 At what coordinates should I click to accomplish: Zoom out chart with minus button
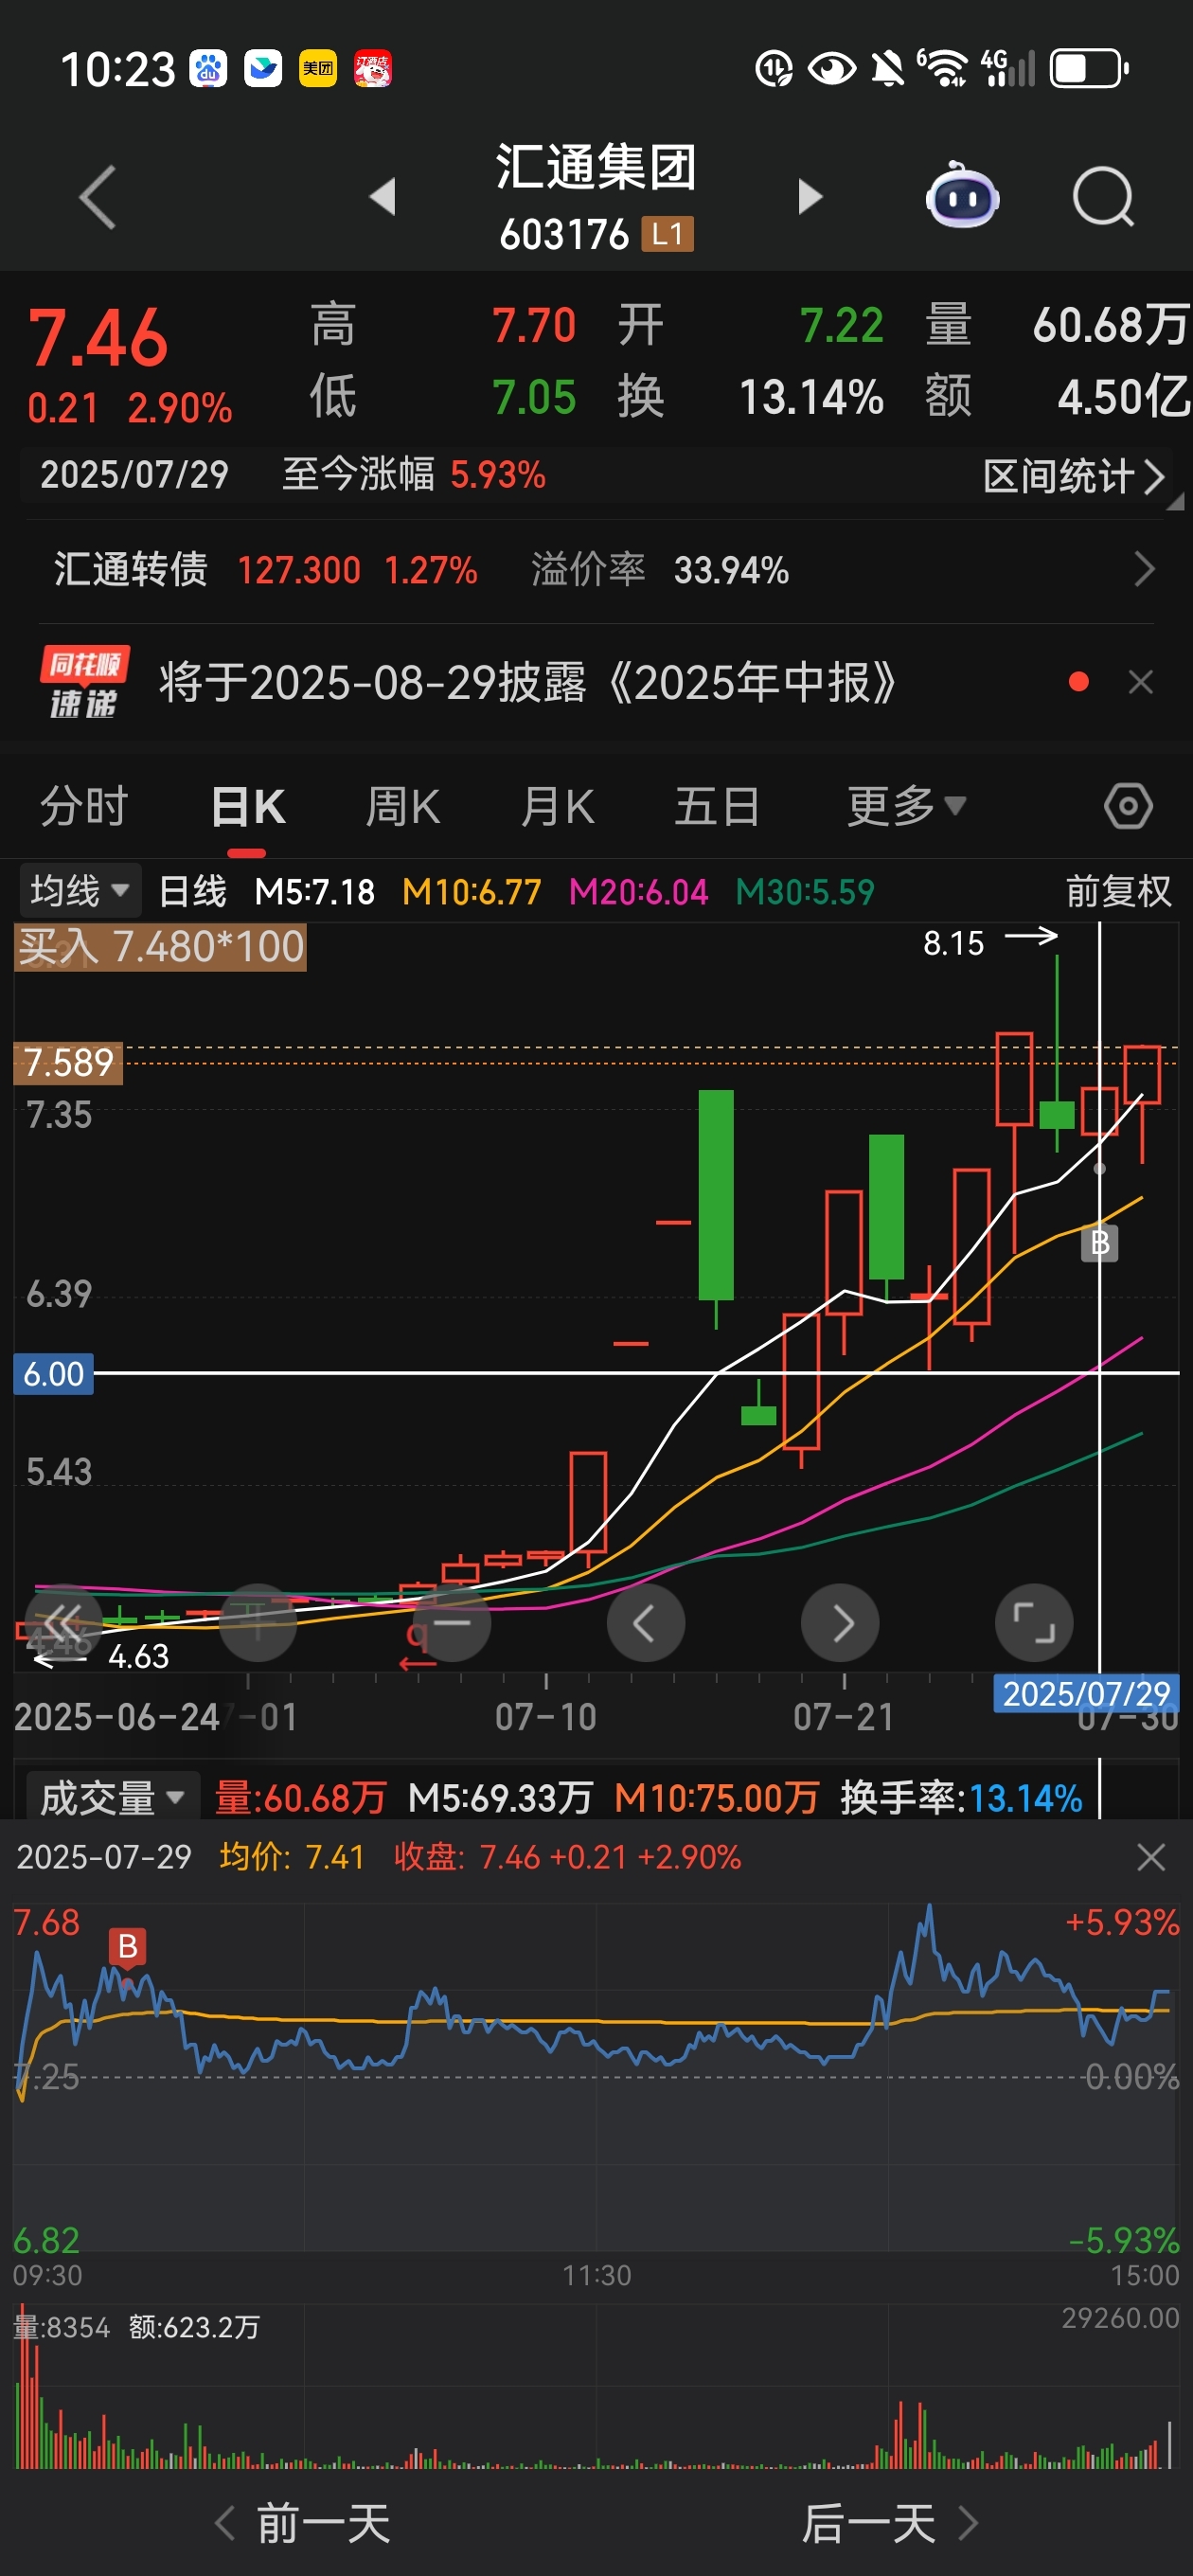pos(452,1623)
